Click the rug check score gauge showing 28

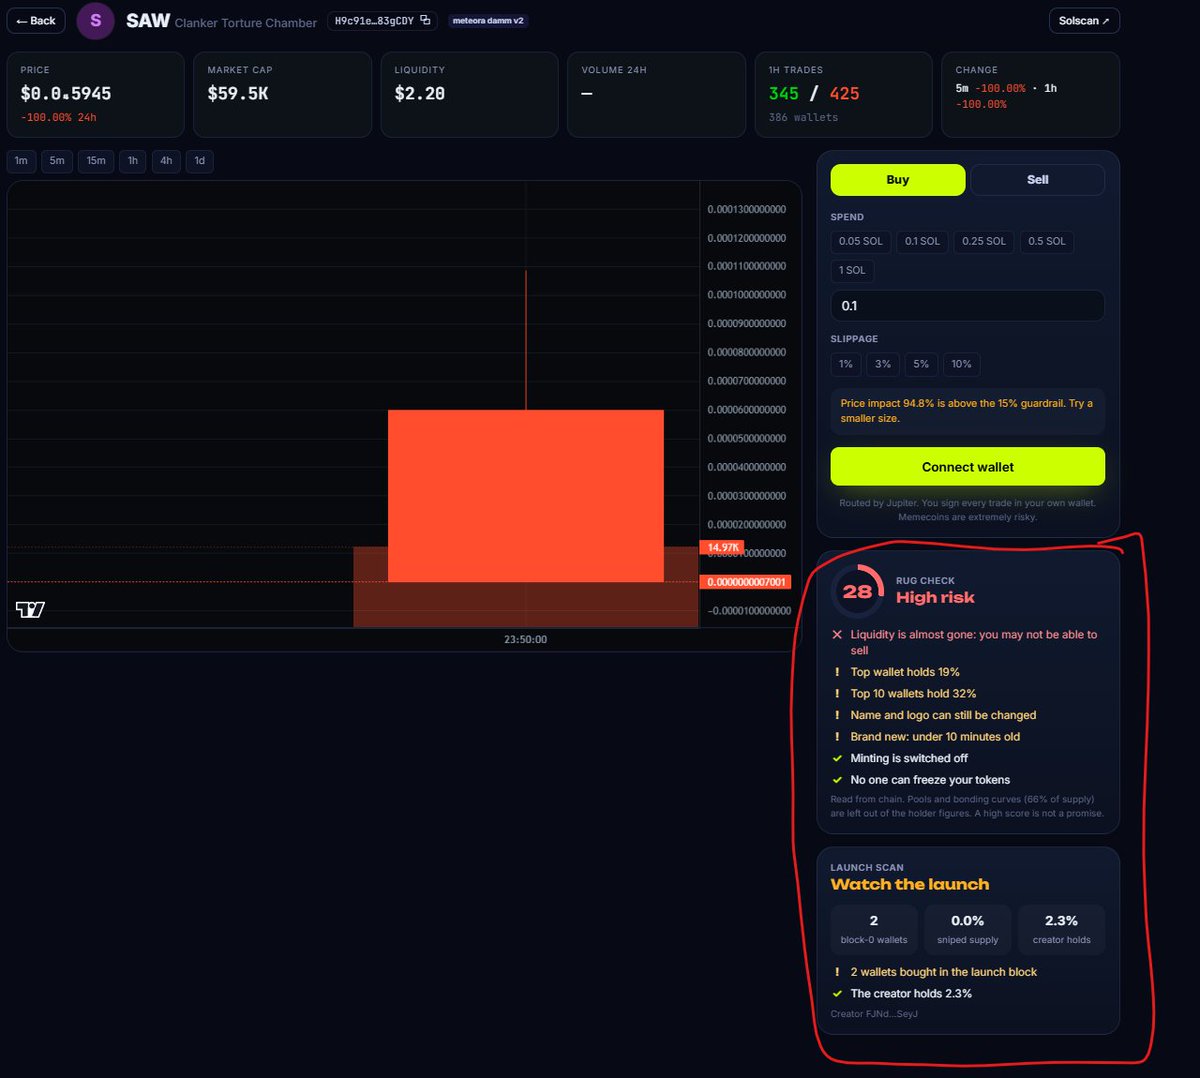tap(857, 591)
